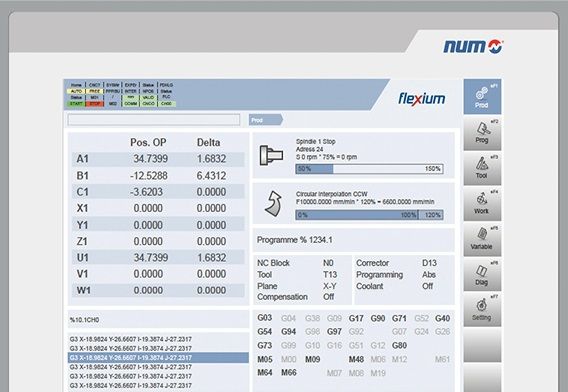Click the Abs programming value

[429, 275]
